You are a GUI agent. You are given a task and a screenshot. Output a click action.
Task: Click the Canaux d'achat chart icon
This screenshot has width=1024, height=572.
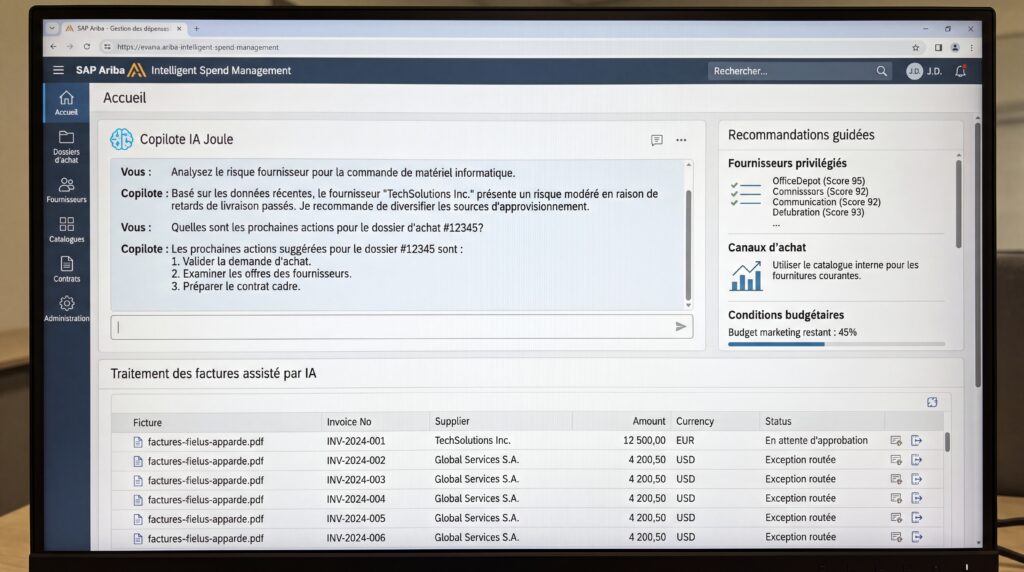tap(746, 276)
